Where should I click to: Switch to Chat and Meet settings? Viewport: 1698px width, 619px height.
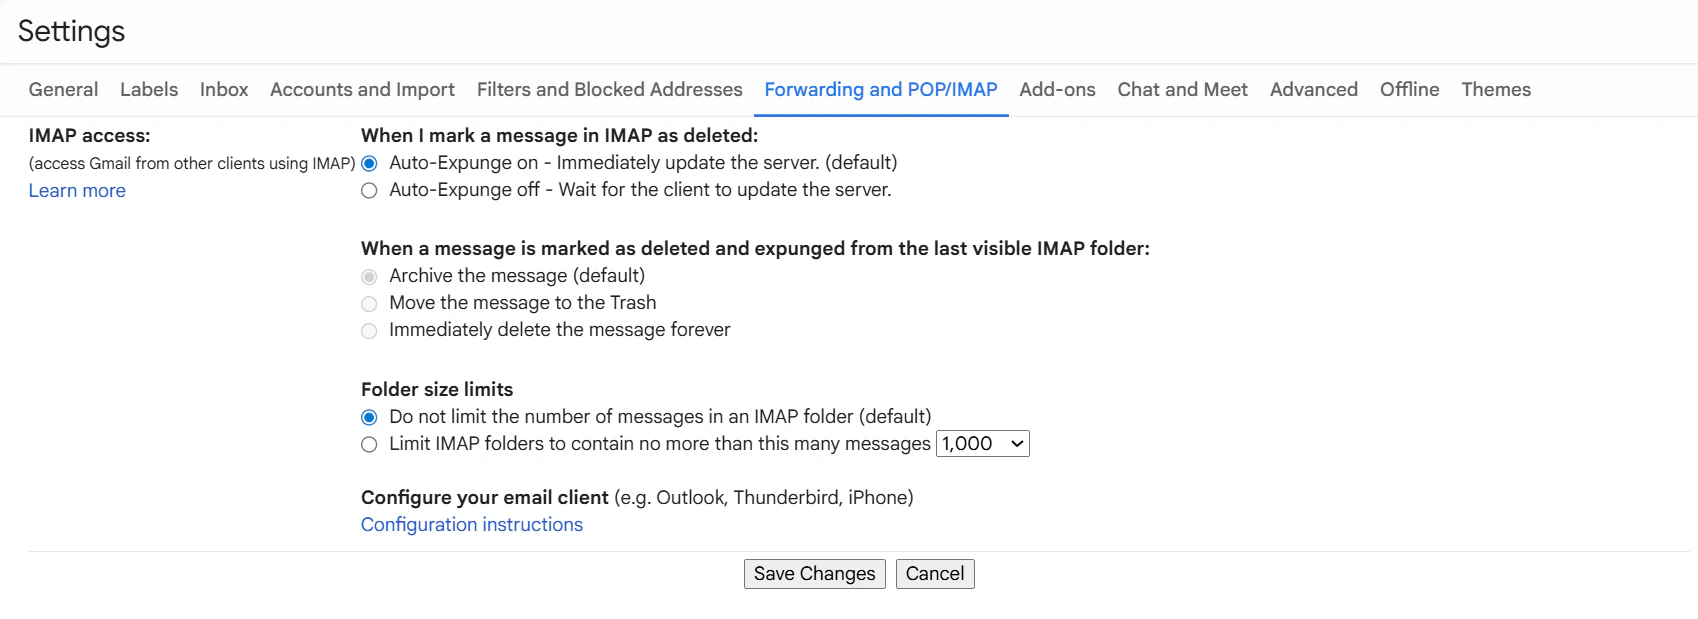click(1182, 89)
